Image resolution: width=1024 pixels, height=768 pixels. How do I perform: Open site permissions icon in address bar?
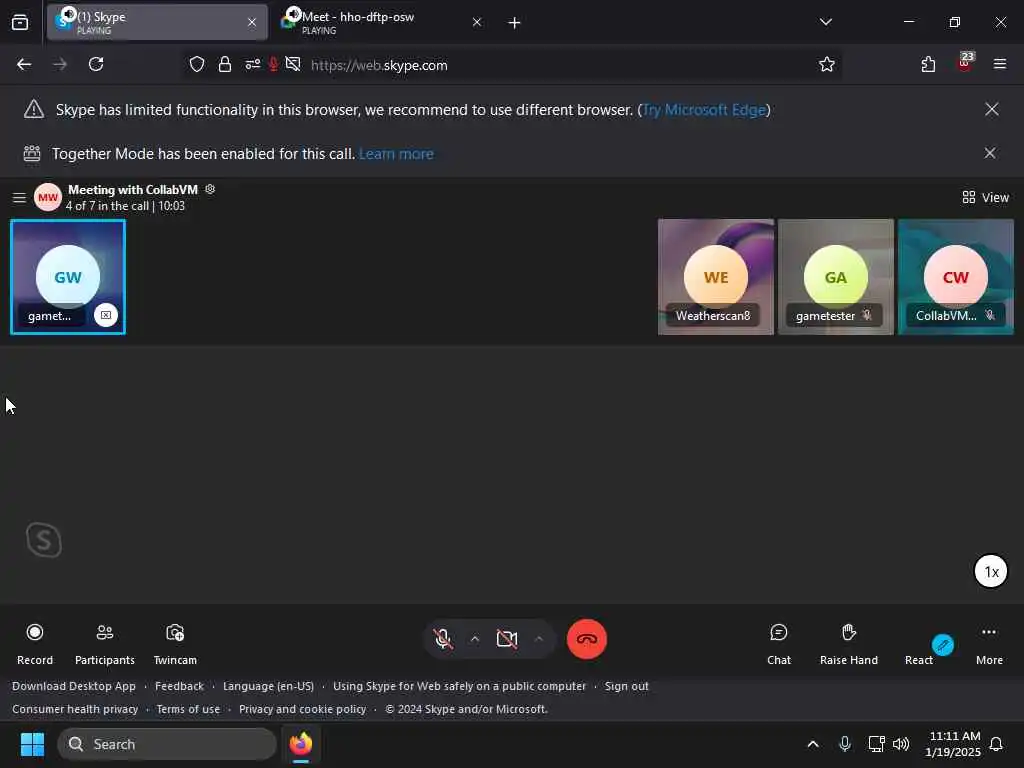[253, 64]
